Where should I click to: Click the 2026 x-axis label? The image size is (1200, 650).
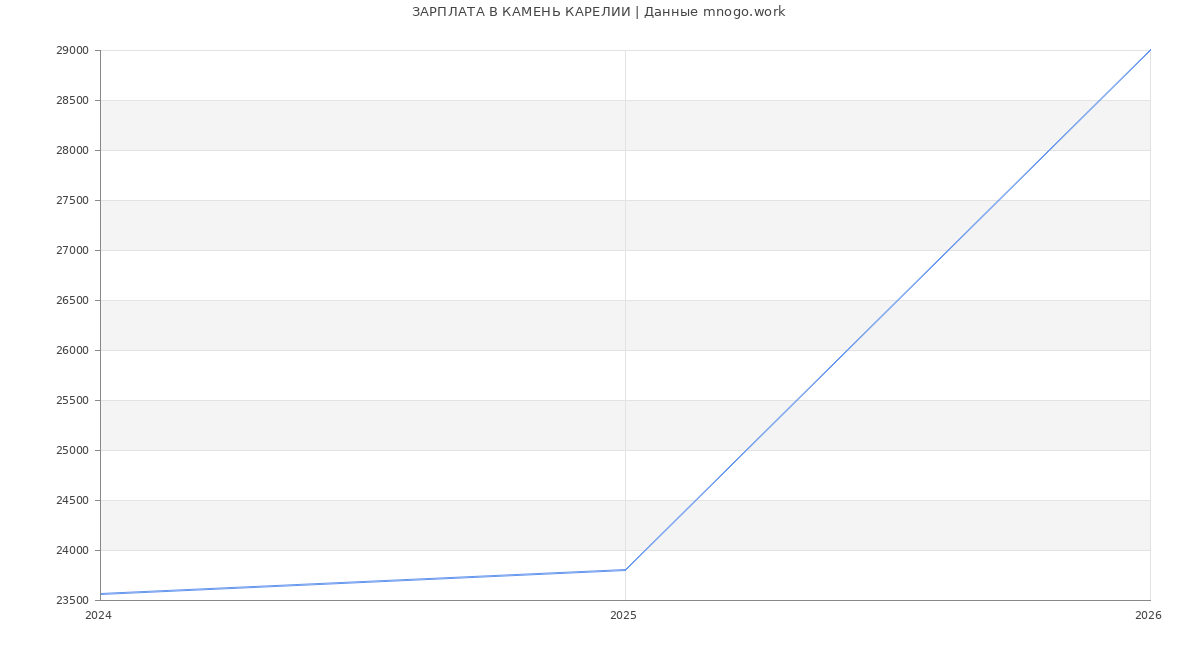pos(1148,616)
